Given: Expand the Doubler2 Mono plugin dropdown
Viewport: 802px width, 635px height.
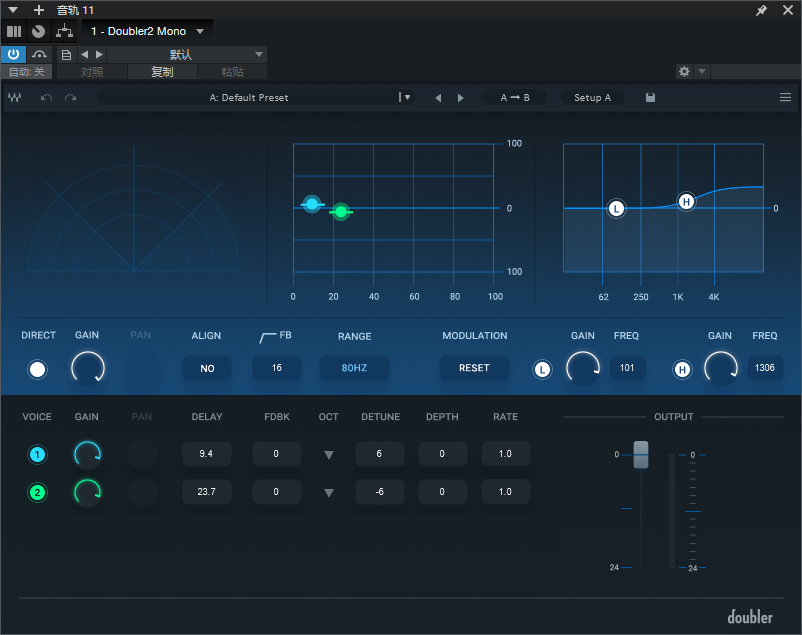Looking at the screenshot, I should coord(200,31).
